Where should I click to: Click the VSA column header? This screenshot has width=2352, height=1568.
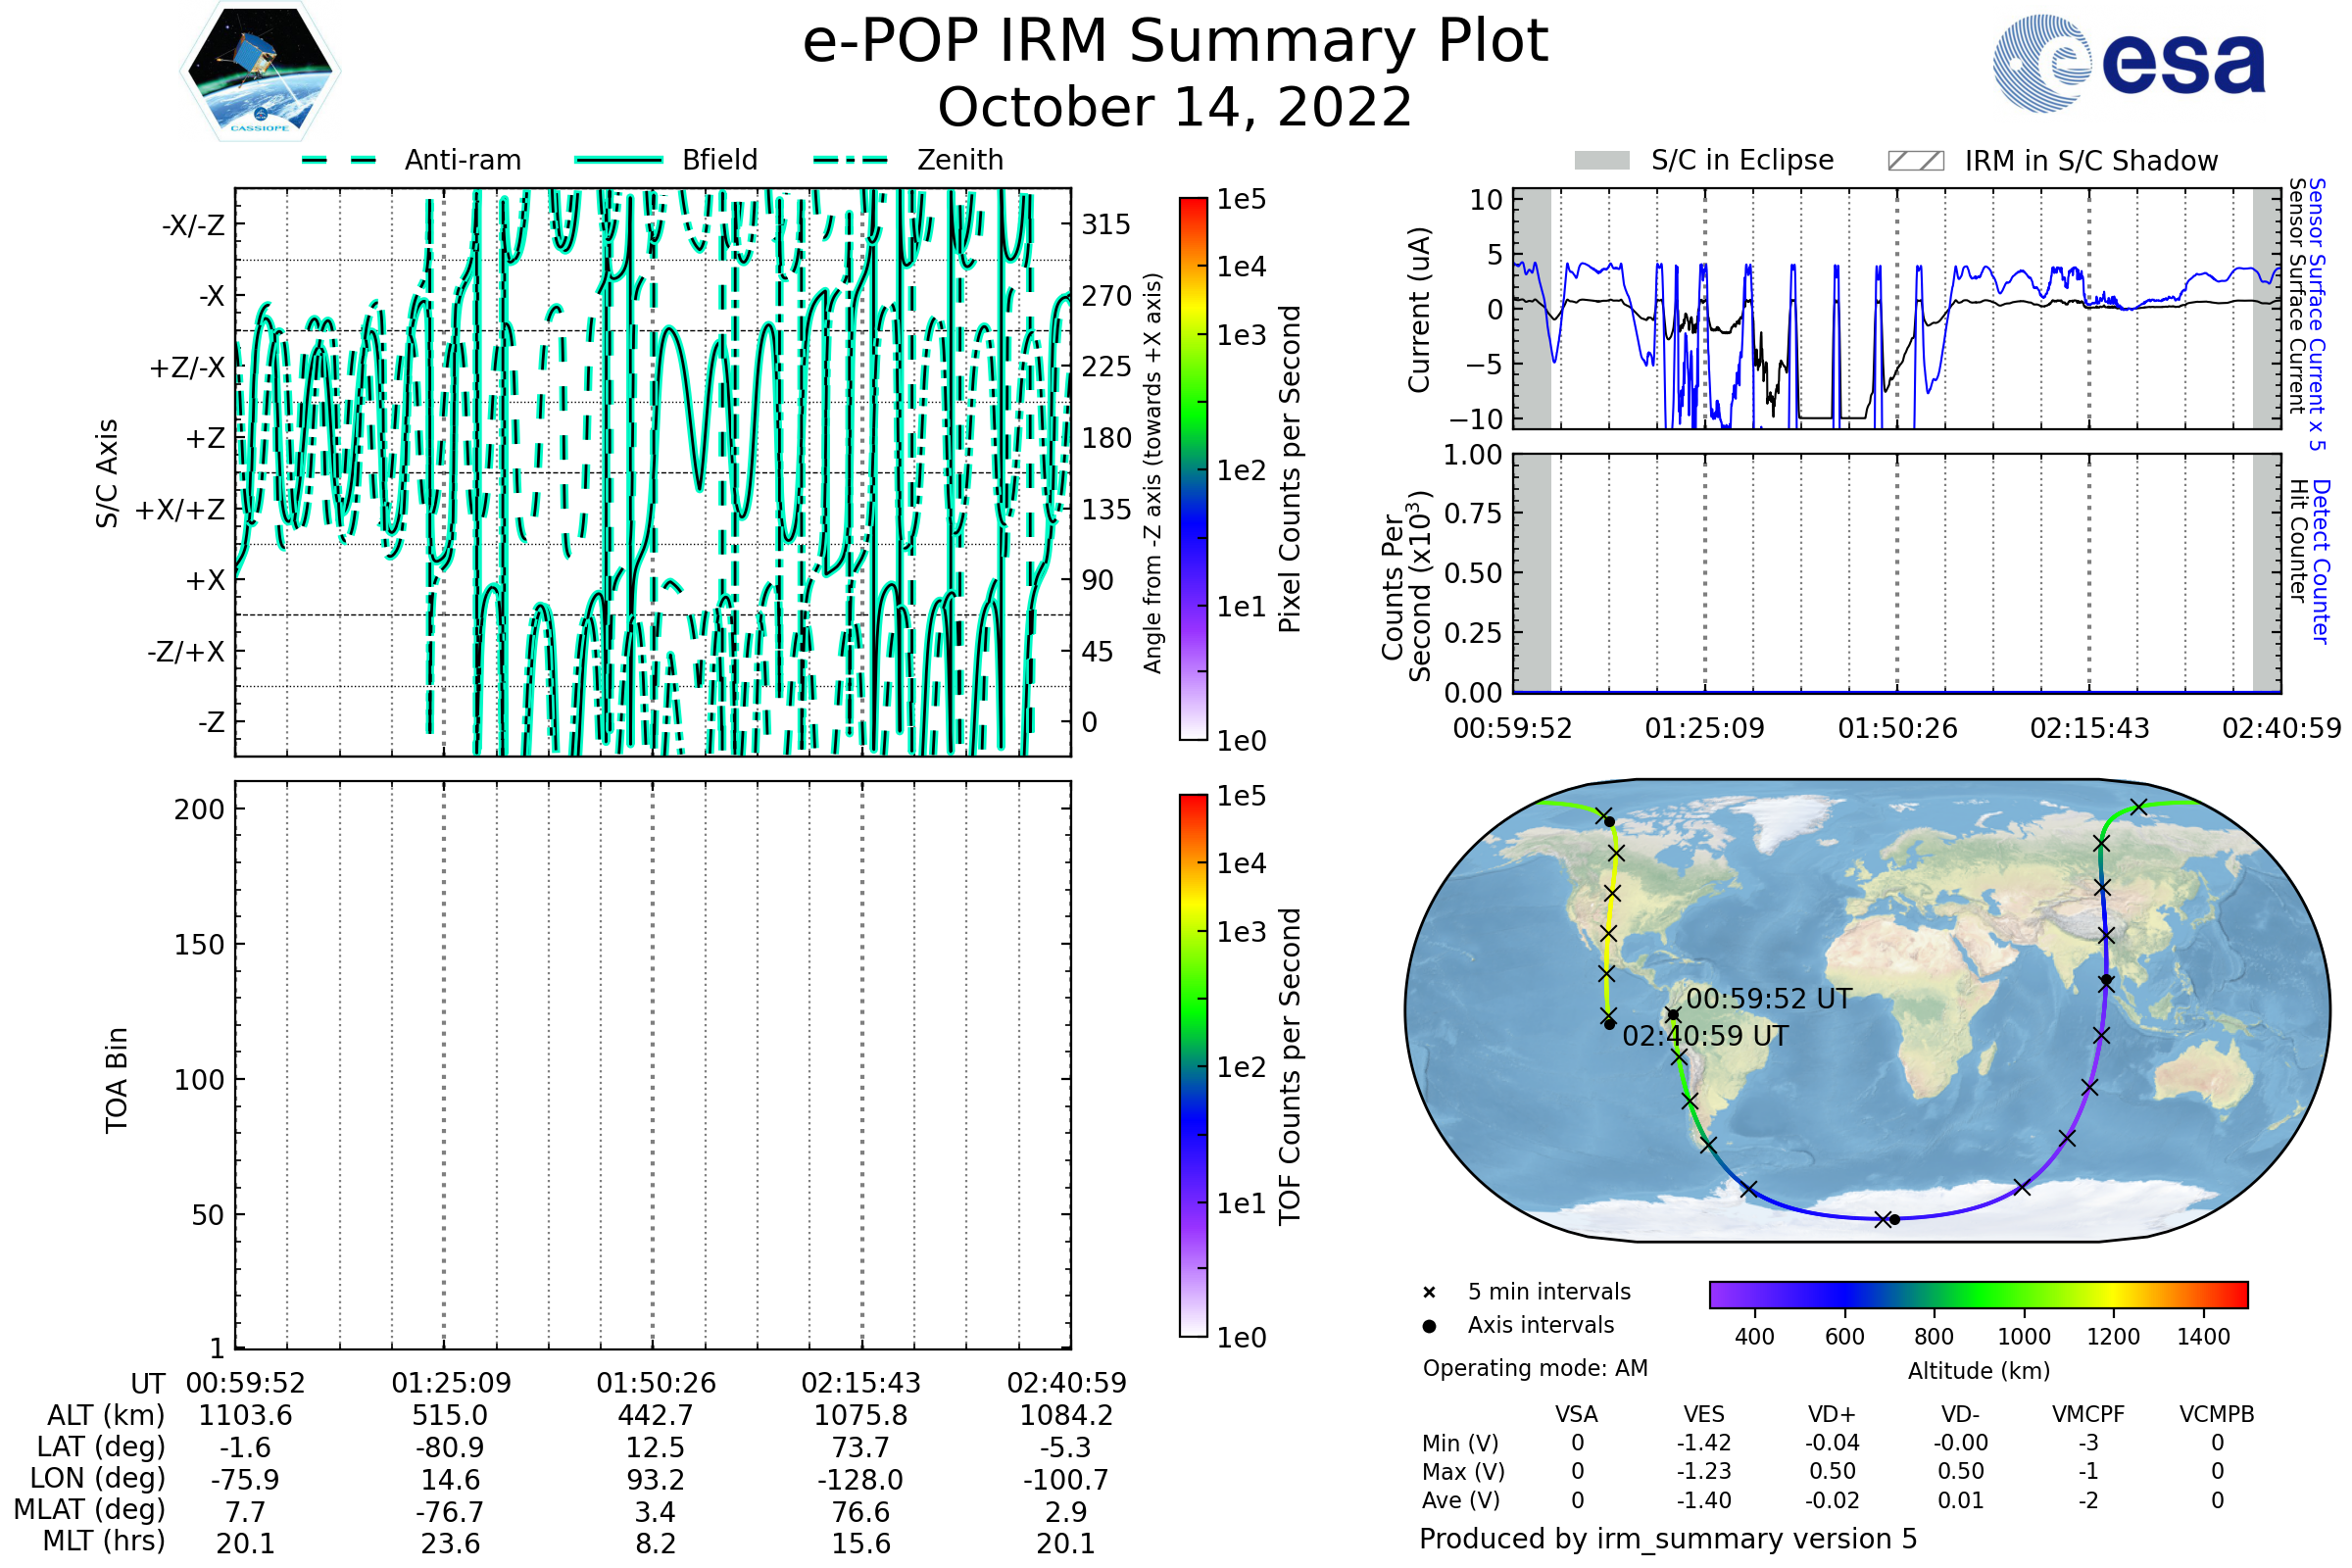[1577, 1414]
